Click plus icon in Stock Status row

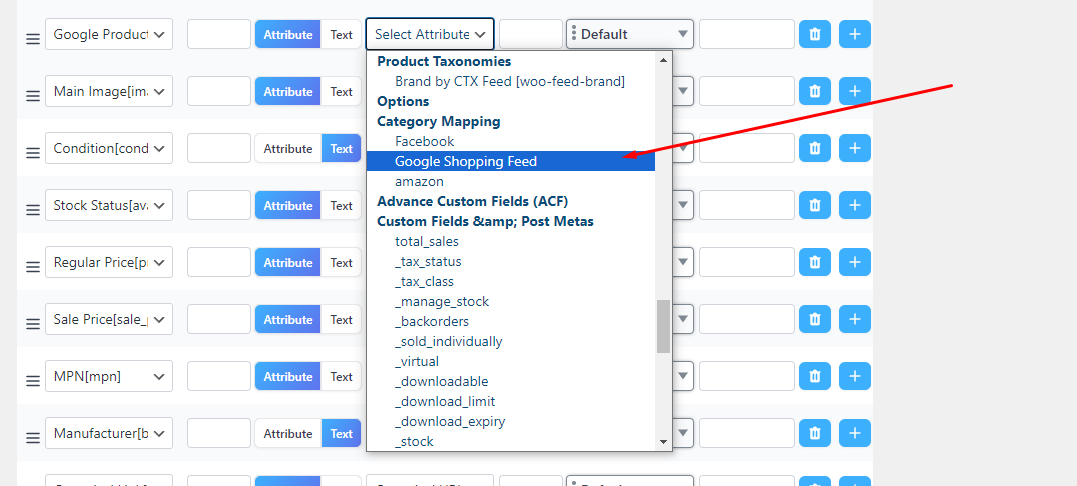854,205
